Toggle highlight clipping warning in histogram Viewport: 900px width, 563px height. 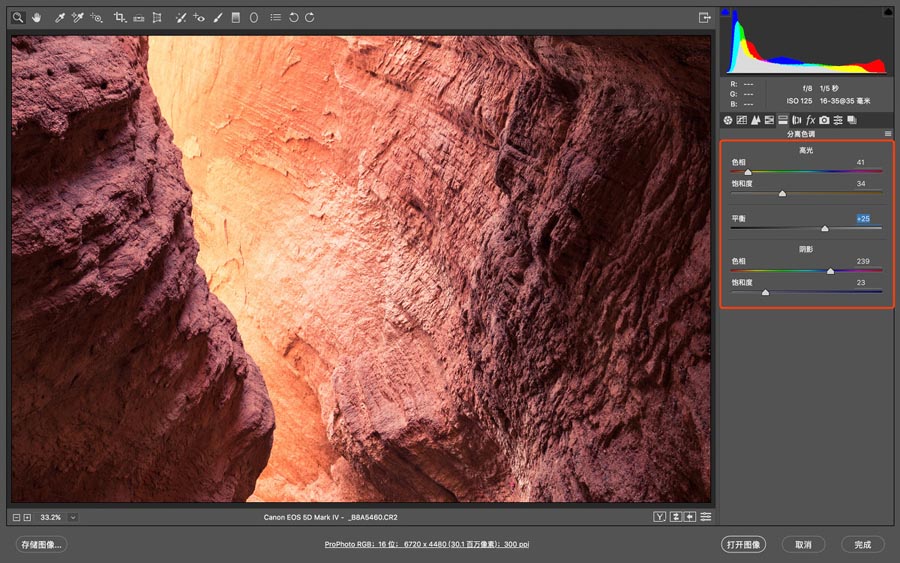coord(888,12)
